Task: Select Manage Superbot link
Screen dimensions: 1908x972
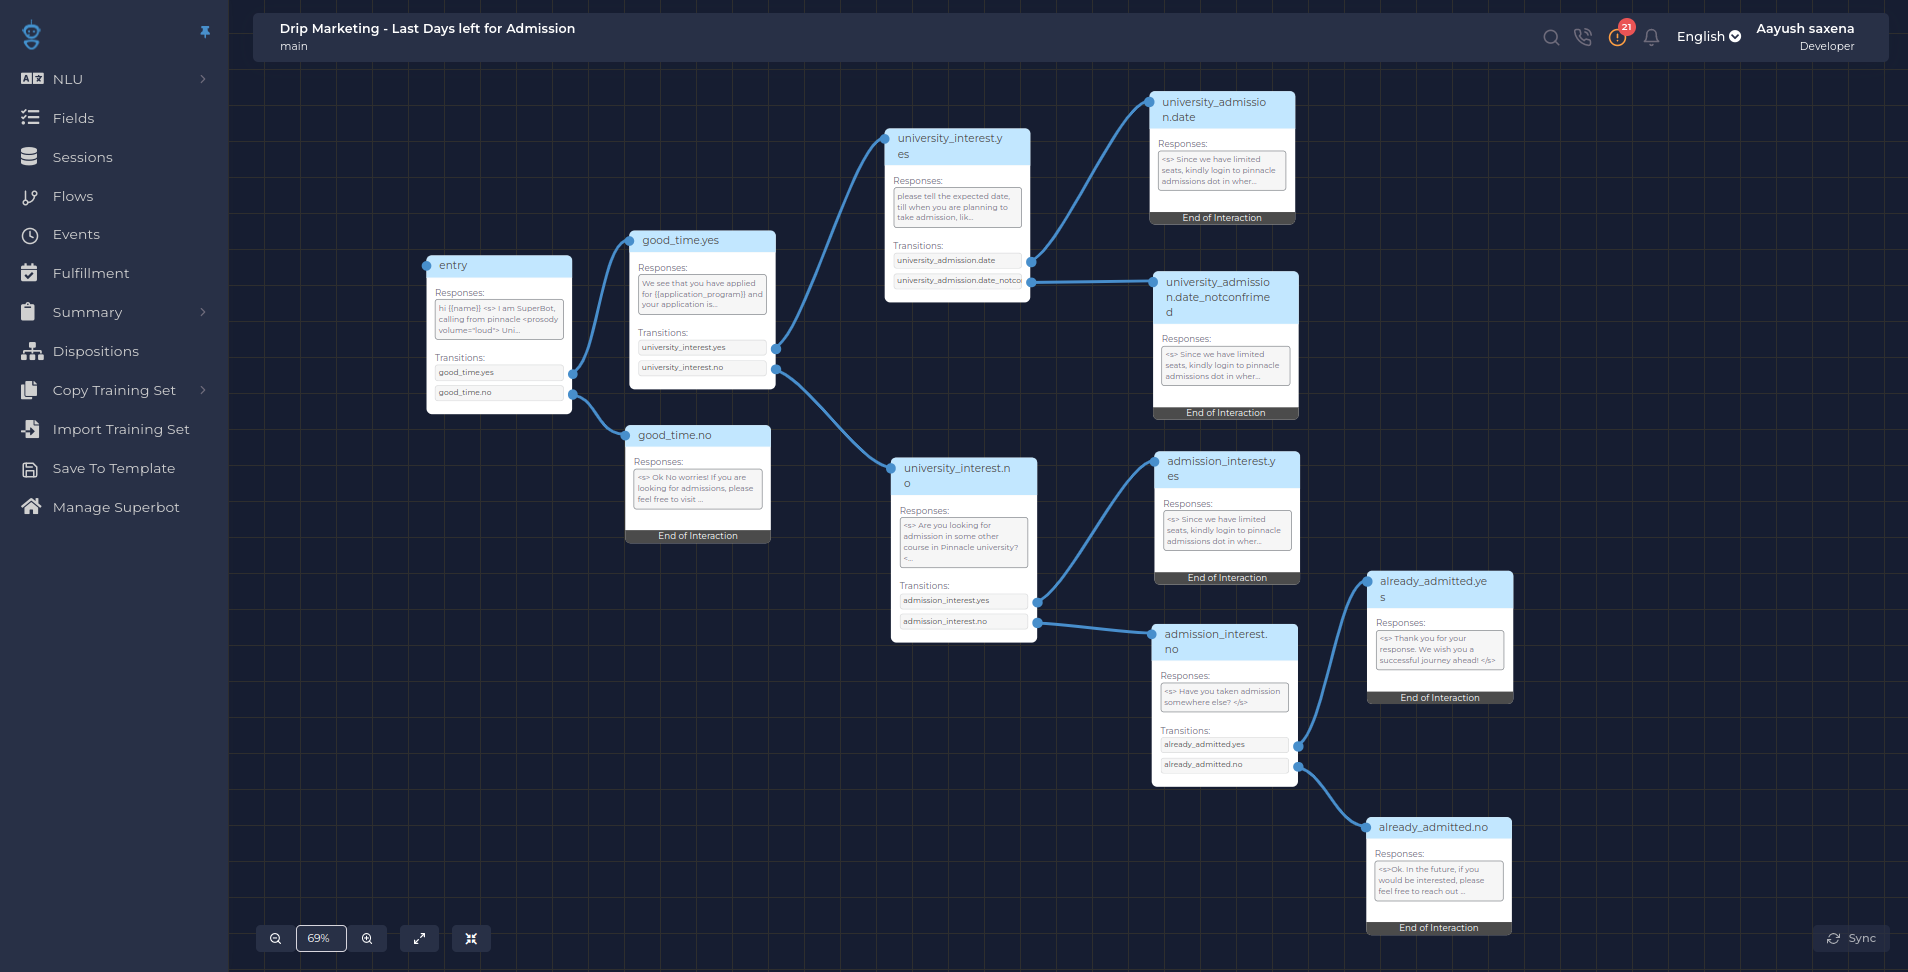Action: click(x=116, y=508)
